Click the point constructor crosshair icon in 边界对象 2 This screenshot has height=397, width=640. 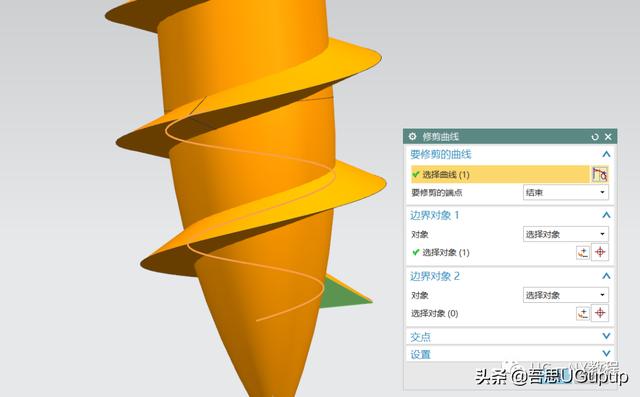click(600, 313)
